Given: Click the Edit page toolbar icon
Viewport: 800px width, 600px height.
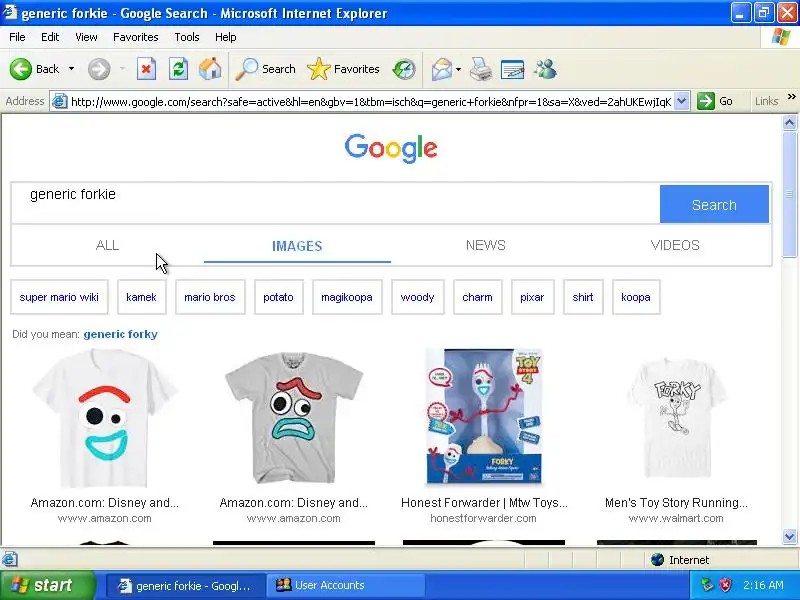Looking at the screenshot, I should 513,69.
